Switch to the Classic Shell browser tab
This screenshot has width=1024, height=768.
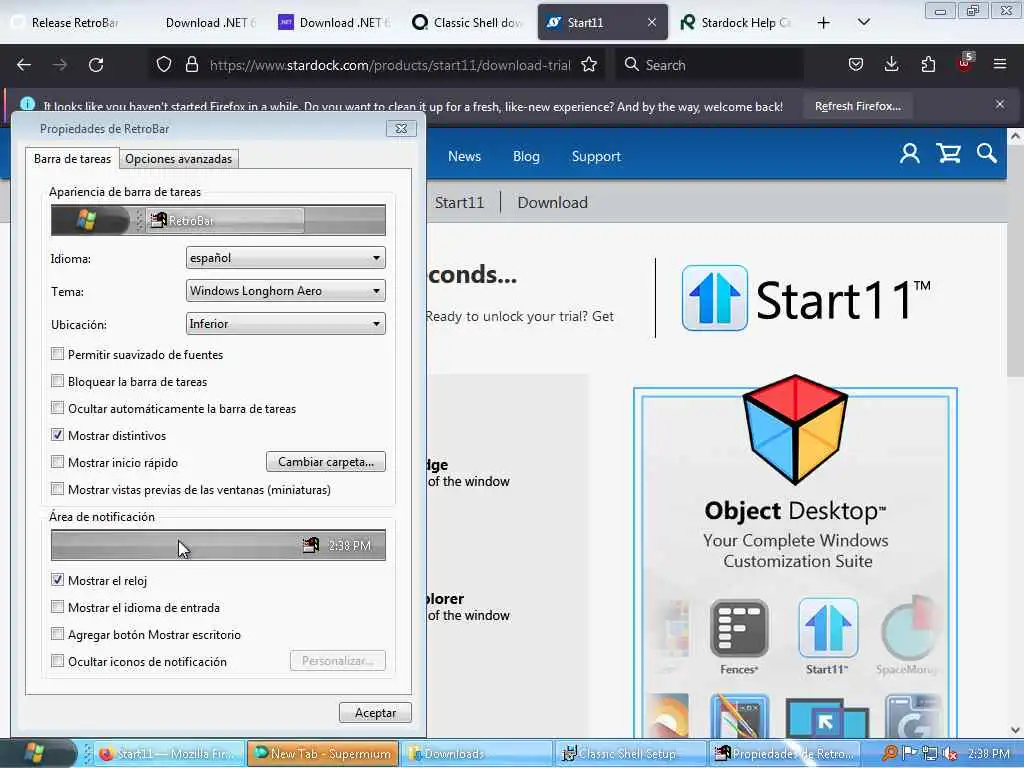tap(468, 23)
